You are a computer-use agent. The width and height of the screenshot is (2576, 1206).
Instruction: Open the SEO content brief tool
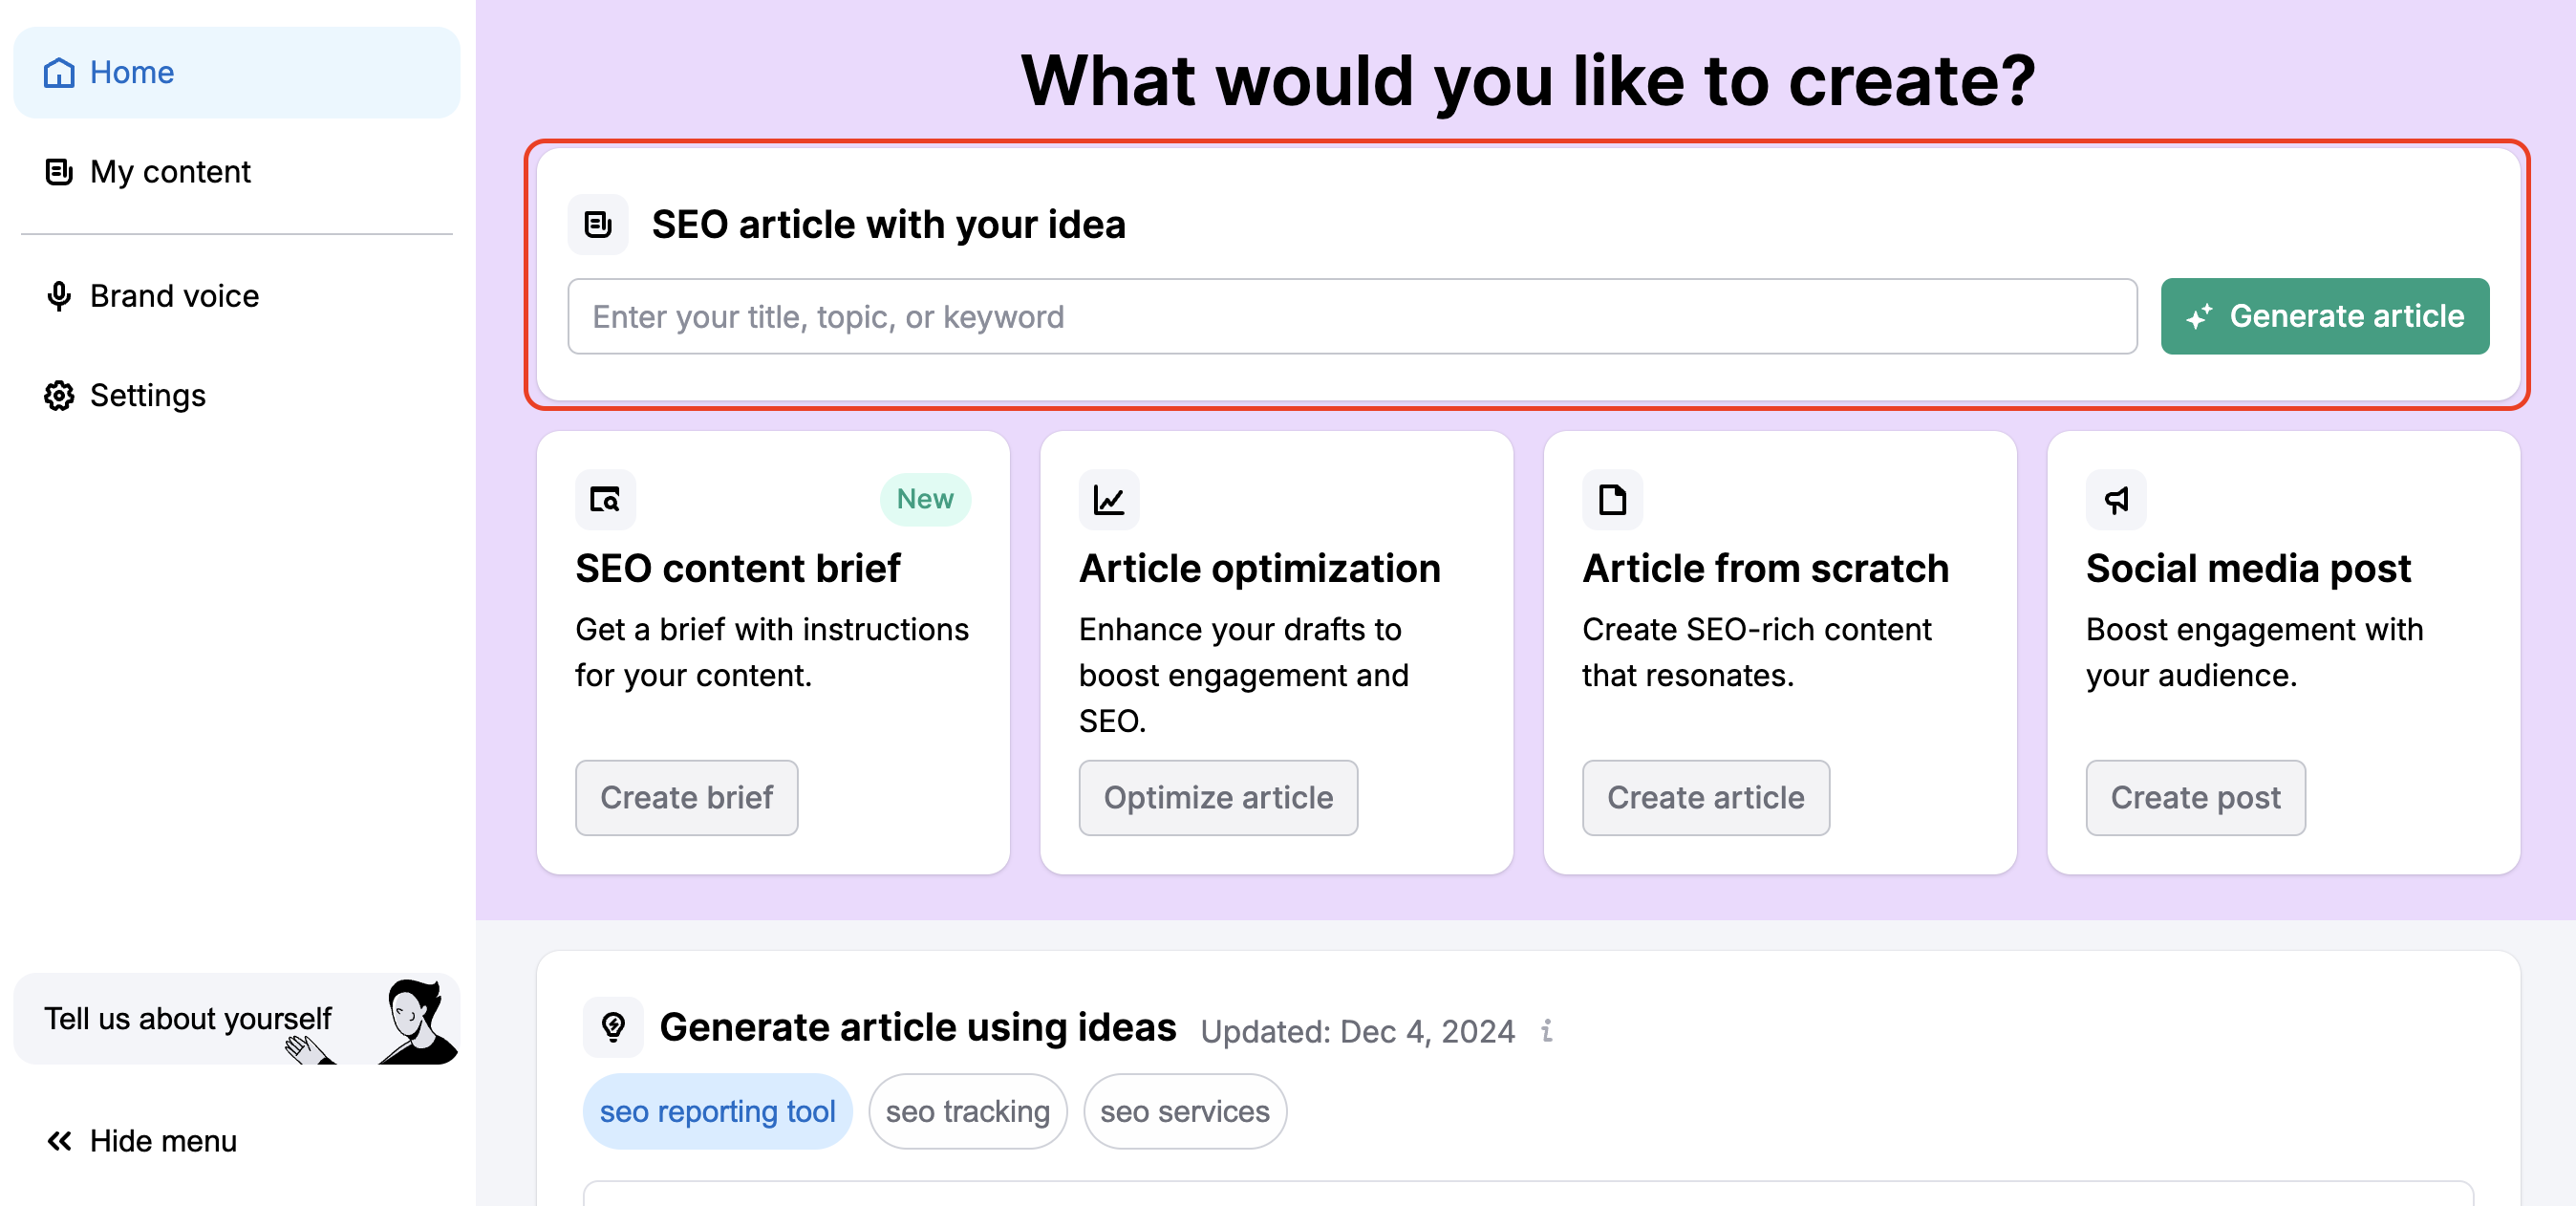point(685,797)
